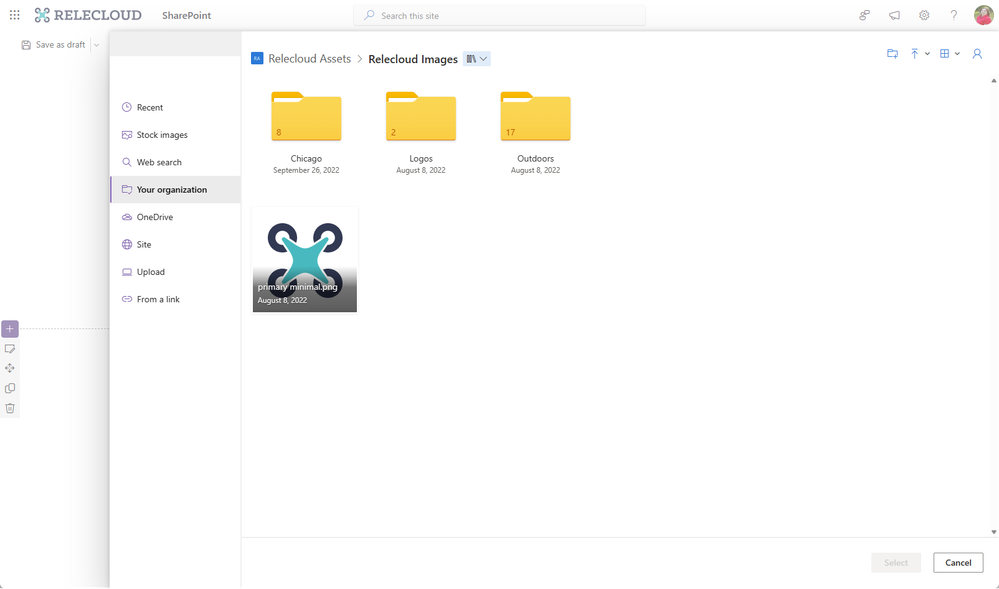The image size is (999, 589).
Task: Click the delete section trash icon
Action: pyautogui.click(x=10, y=409)
